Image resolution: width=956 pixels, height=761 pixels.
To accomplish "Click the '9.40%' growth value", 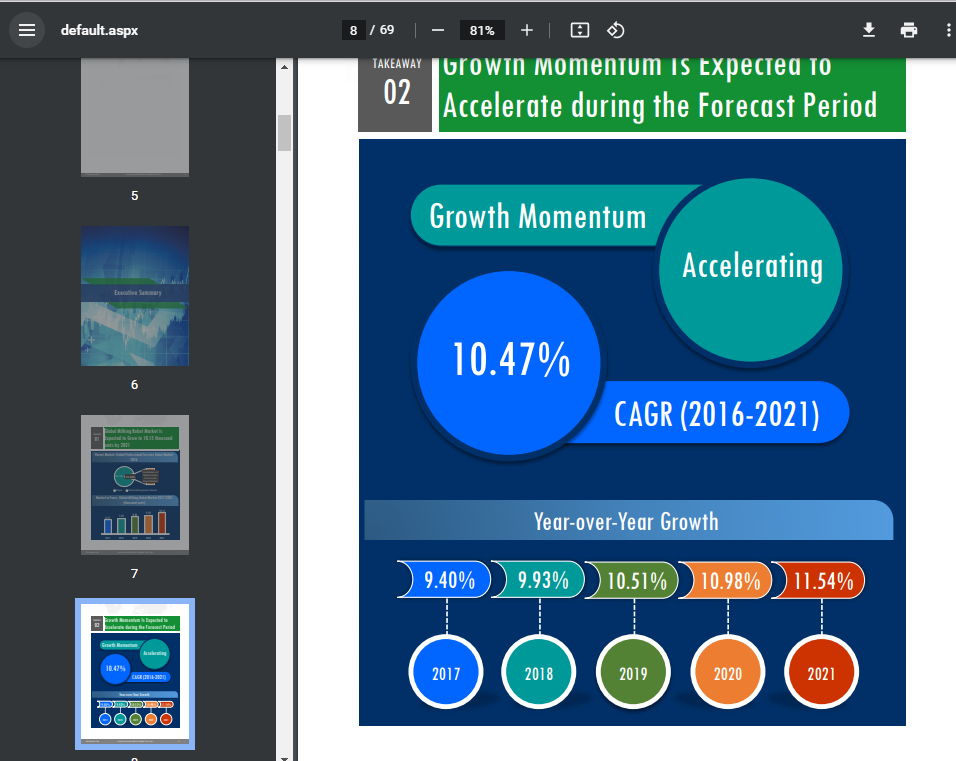I will pos(449,580).
